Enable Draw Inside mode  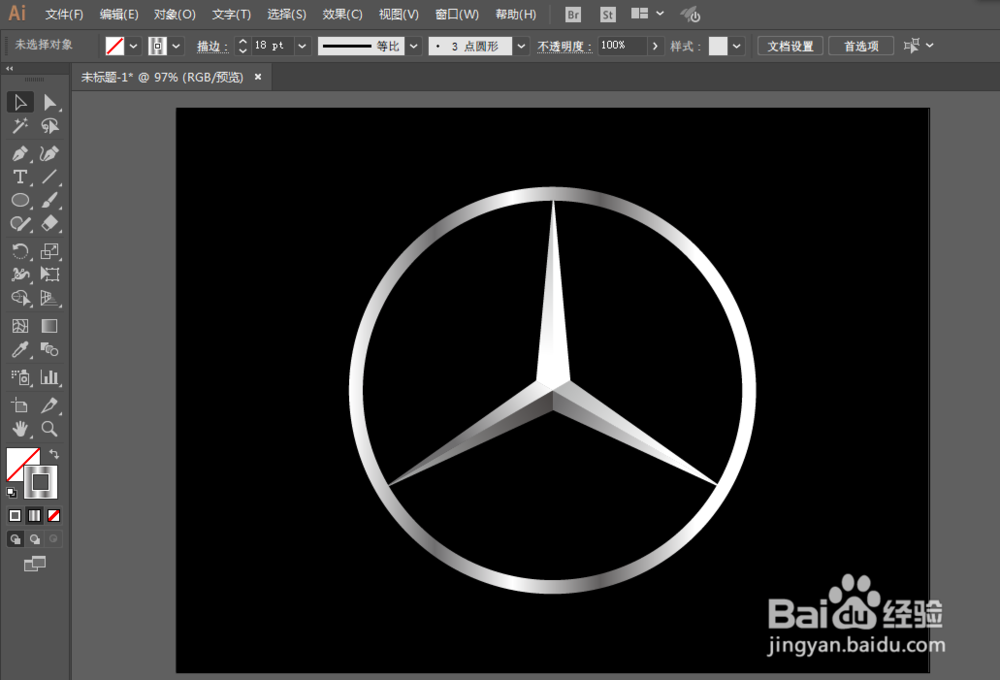tap(54, 539)
